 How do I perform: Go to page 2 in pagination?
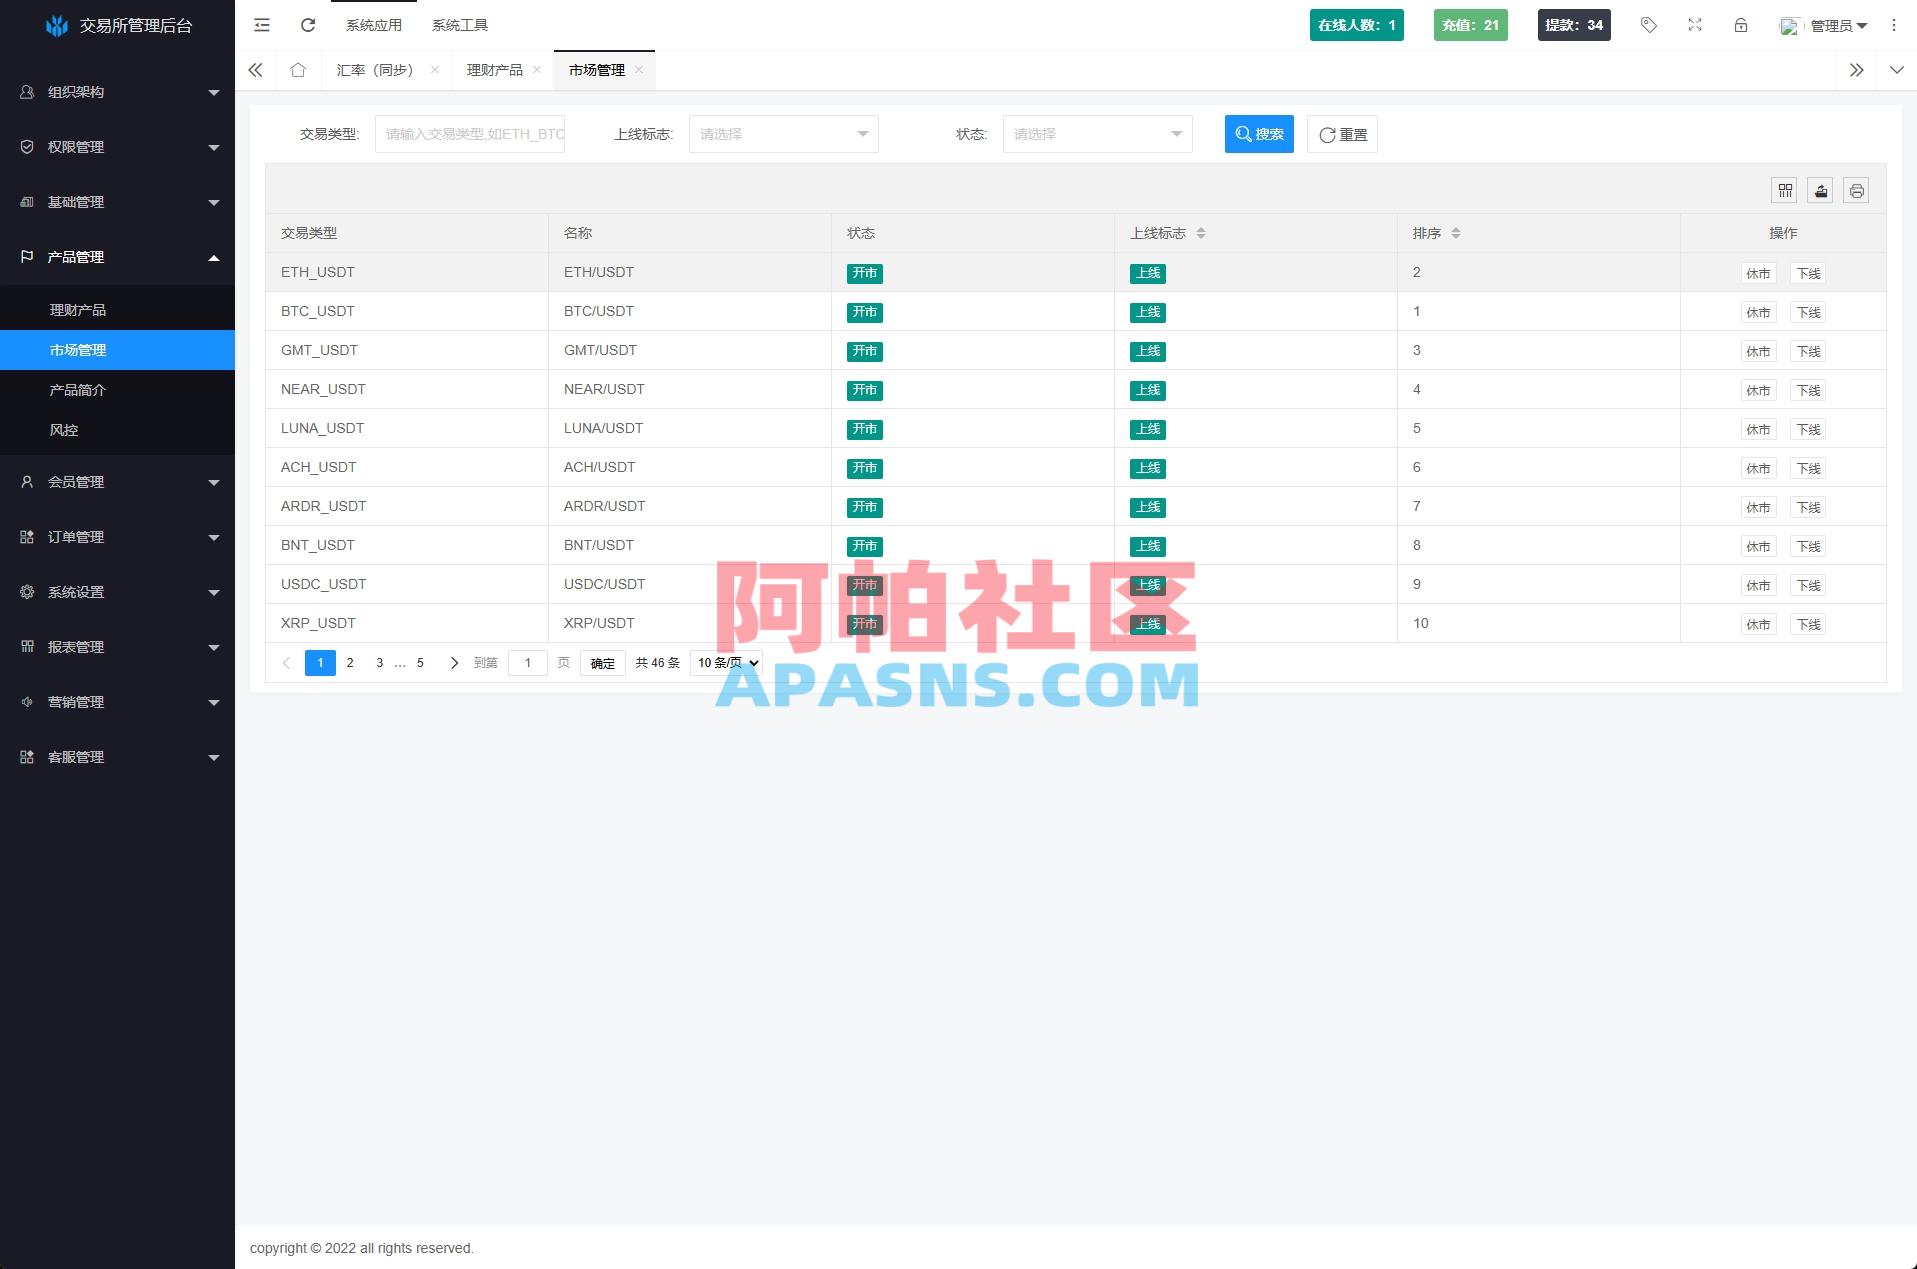coord(350,662)
